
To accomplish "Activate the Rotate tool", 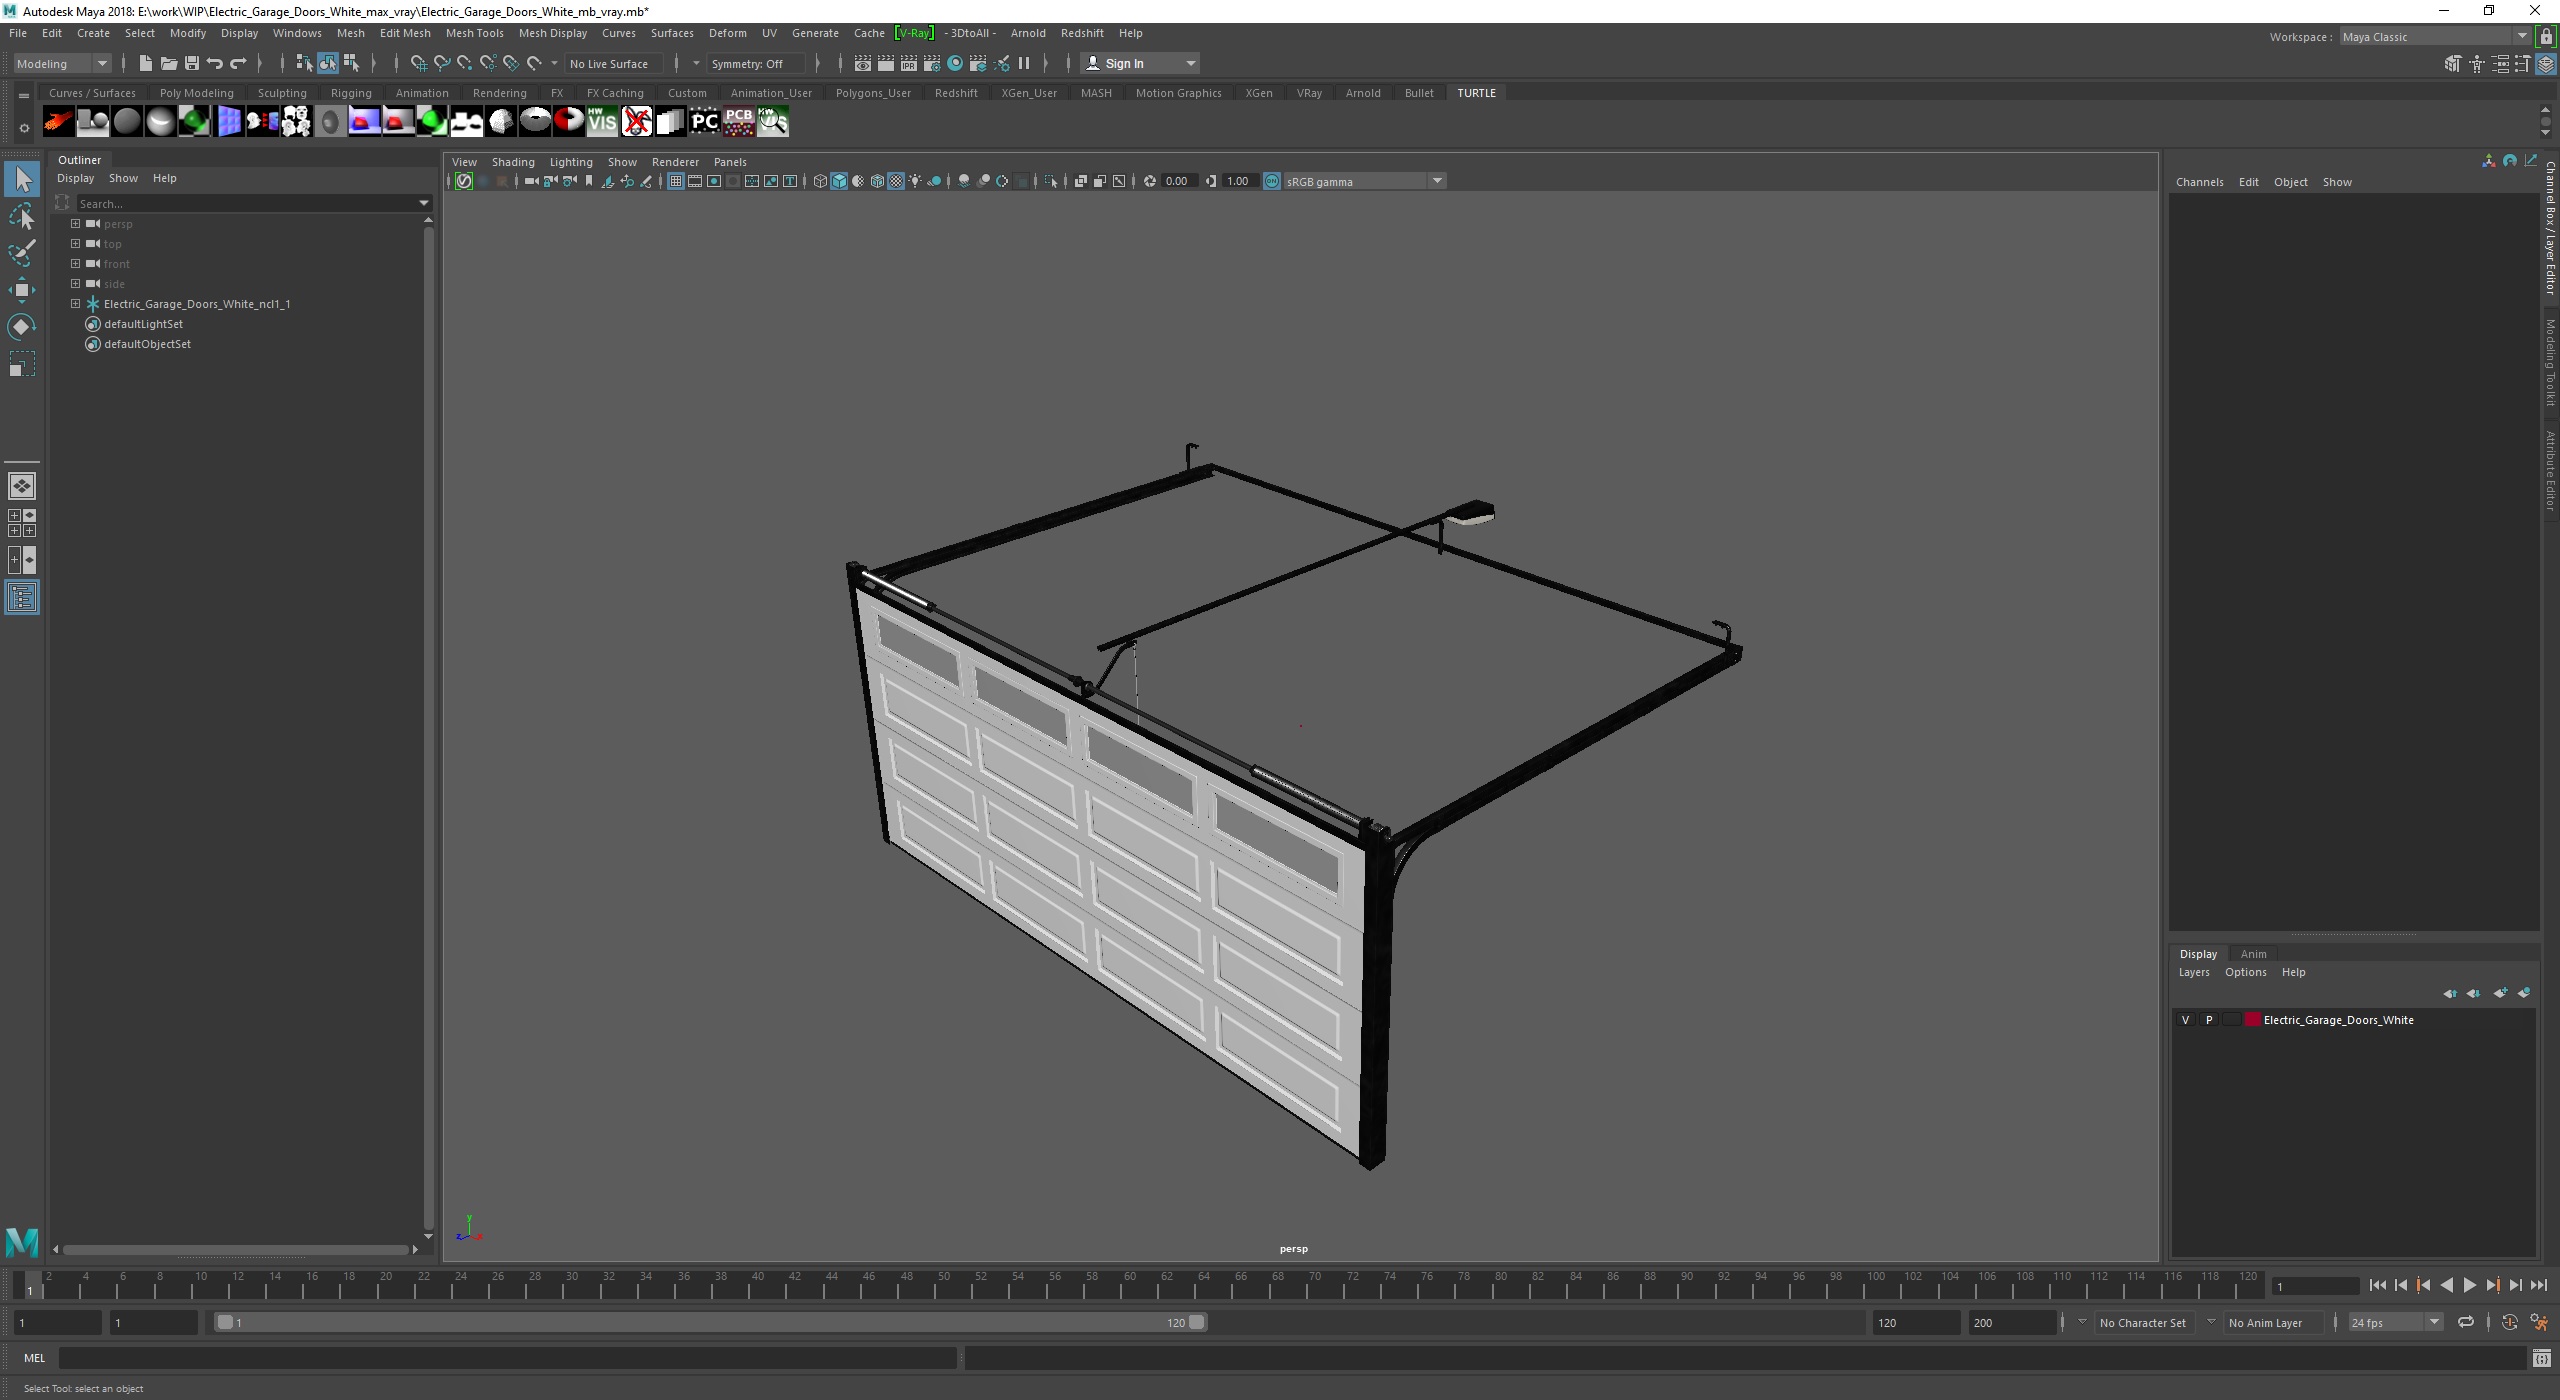I will 22,327.
